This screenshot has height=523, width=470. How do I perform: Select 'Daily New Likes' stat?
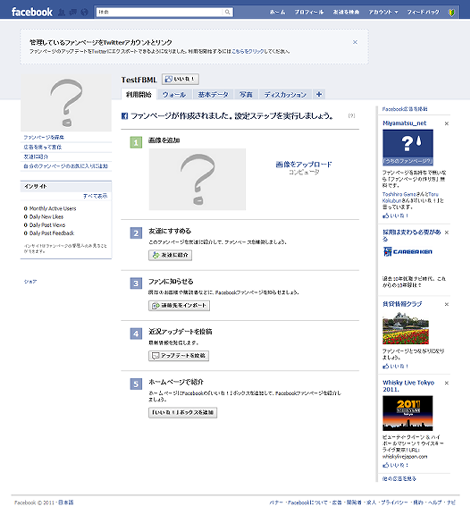pyautogui.click(x=43, y=217)
